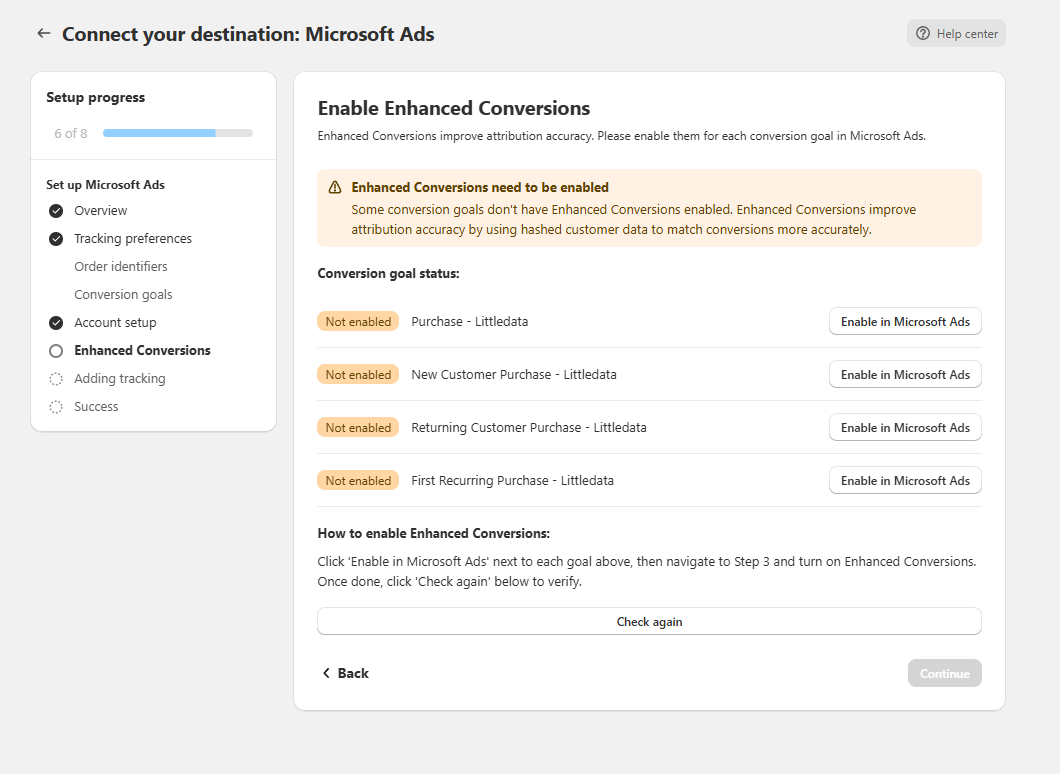The width and height of the screenshot is (1060, 774).
Task: Enable Returning Customer Purchase goal in Microsoft Ads
Action: (905, 428)
